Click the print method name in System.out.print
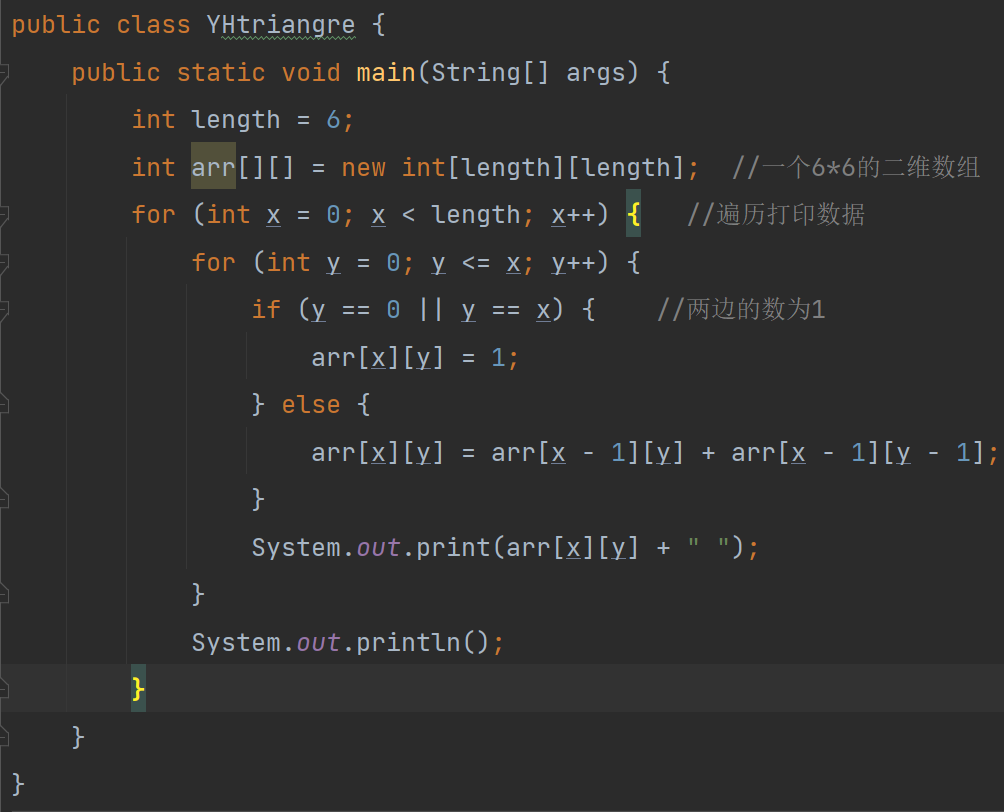Screen dimensions: 1004x812 click(x=453, y=548)
